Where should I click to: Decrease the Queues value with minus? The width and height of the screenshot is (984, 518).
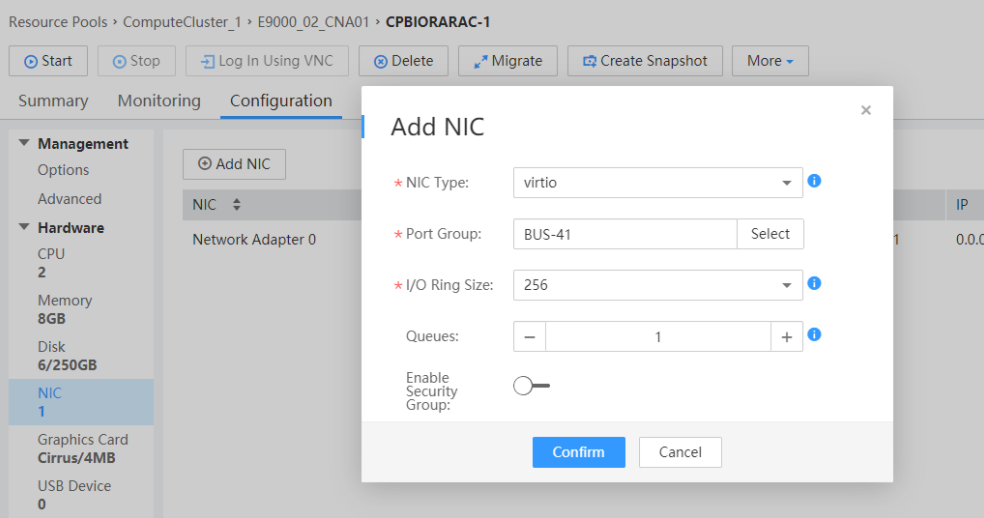point(529,337)
